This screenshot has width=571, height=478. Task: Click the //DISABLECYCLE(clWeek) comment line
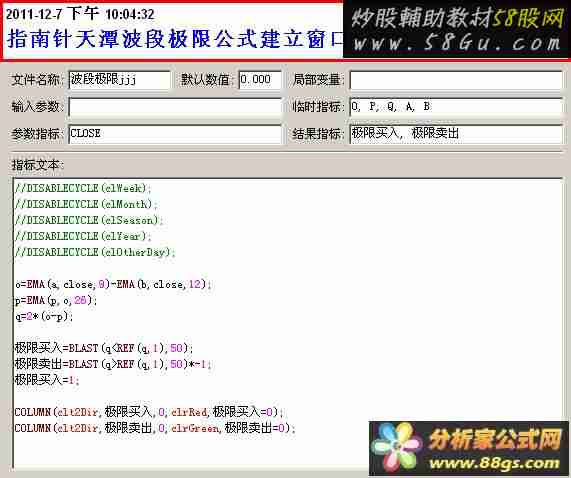pyautogui.click(x=83, y=188)
